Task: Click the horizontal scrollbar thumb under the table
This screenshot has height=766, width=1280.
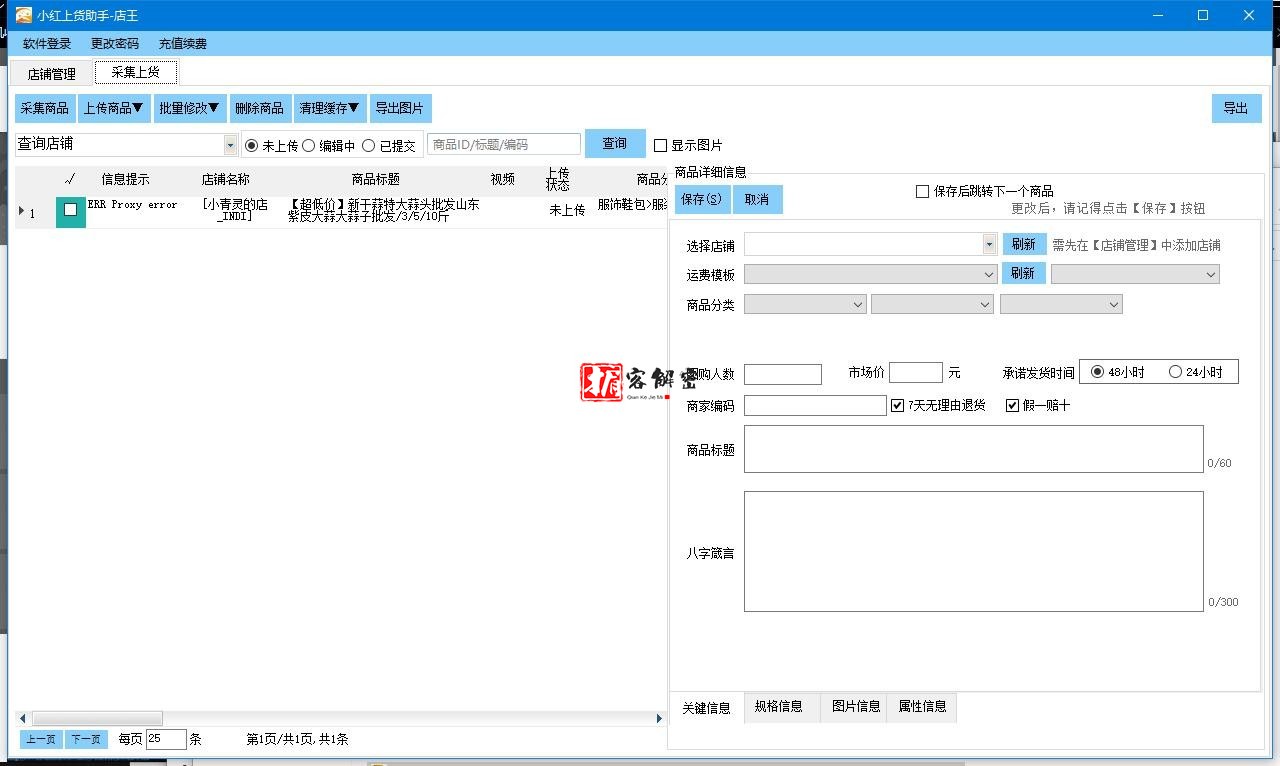Action: (x=97, y=718)
